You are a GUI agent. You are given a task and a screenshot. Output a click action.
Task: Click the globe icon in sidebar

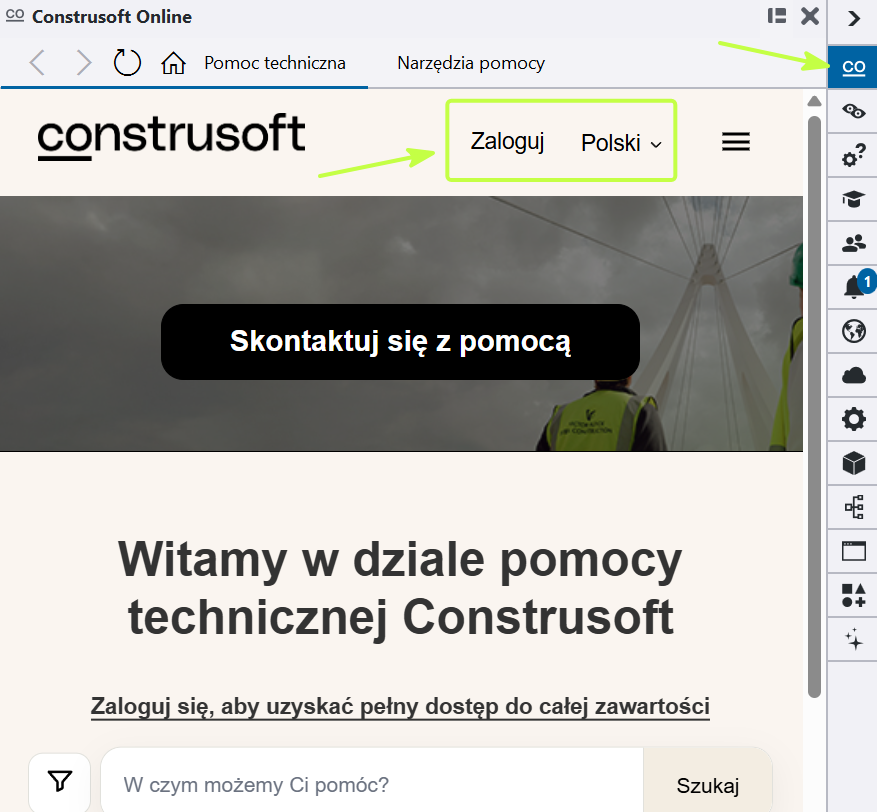[x=853, y=331]
